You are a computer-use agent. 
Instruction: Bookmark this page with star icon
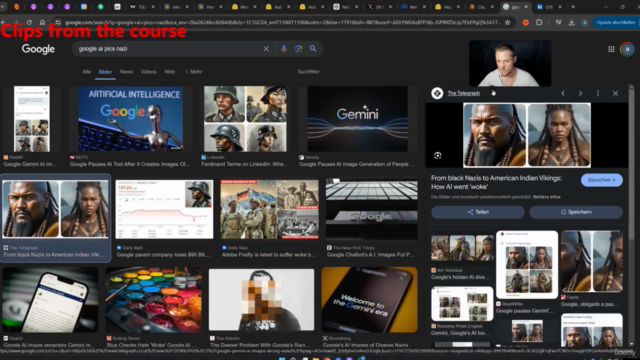pyautogui.click(x=507, y=22)
